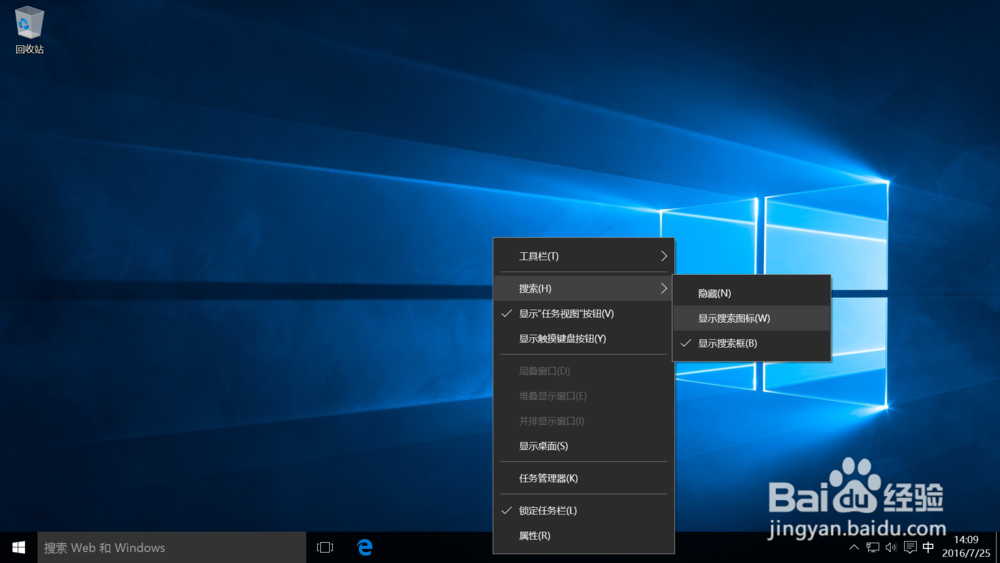The height and width of the screenshot is (563, 1000).
Task: Toggle 锁定任务栏(L) option
Action: click(x=584, y=510)
